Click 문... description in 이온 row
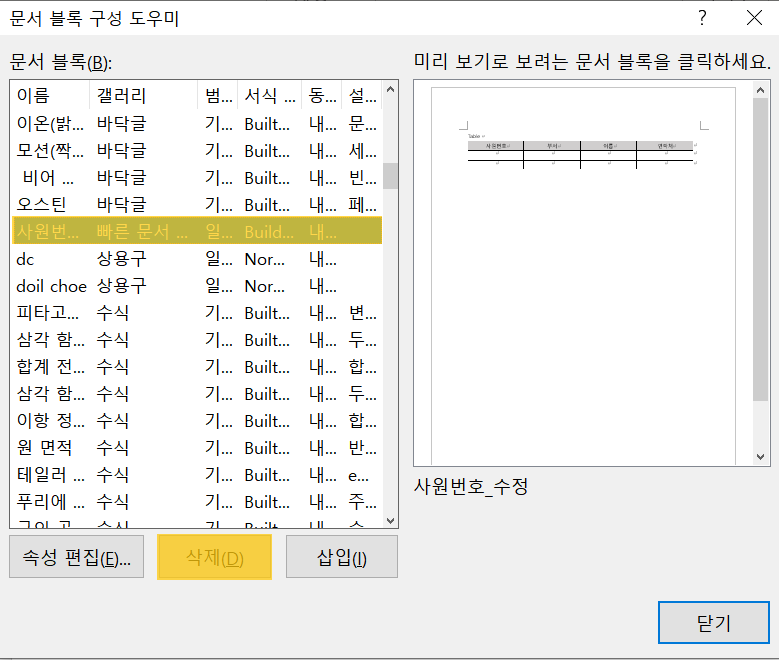Image resolution: width=779 pixels, height=660 pixels. [363, 123]
